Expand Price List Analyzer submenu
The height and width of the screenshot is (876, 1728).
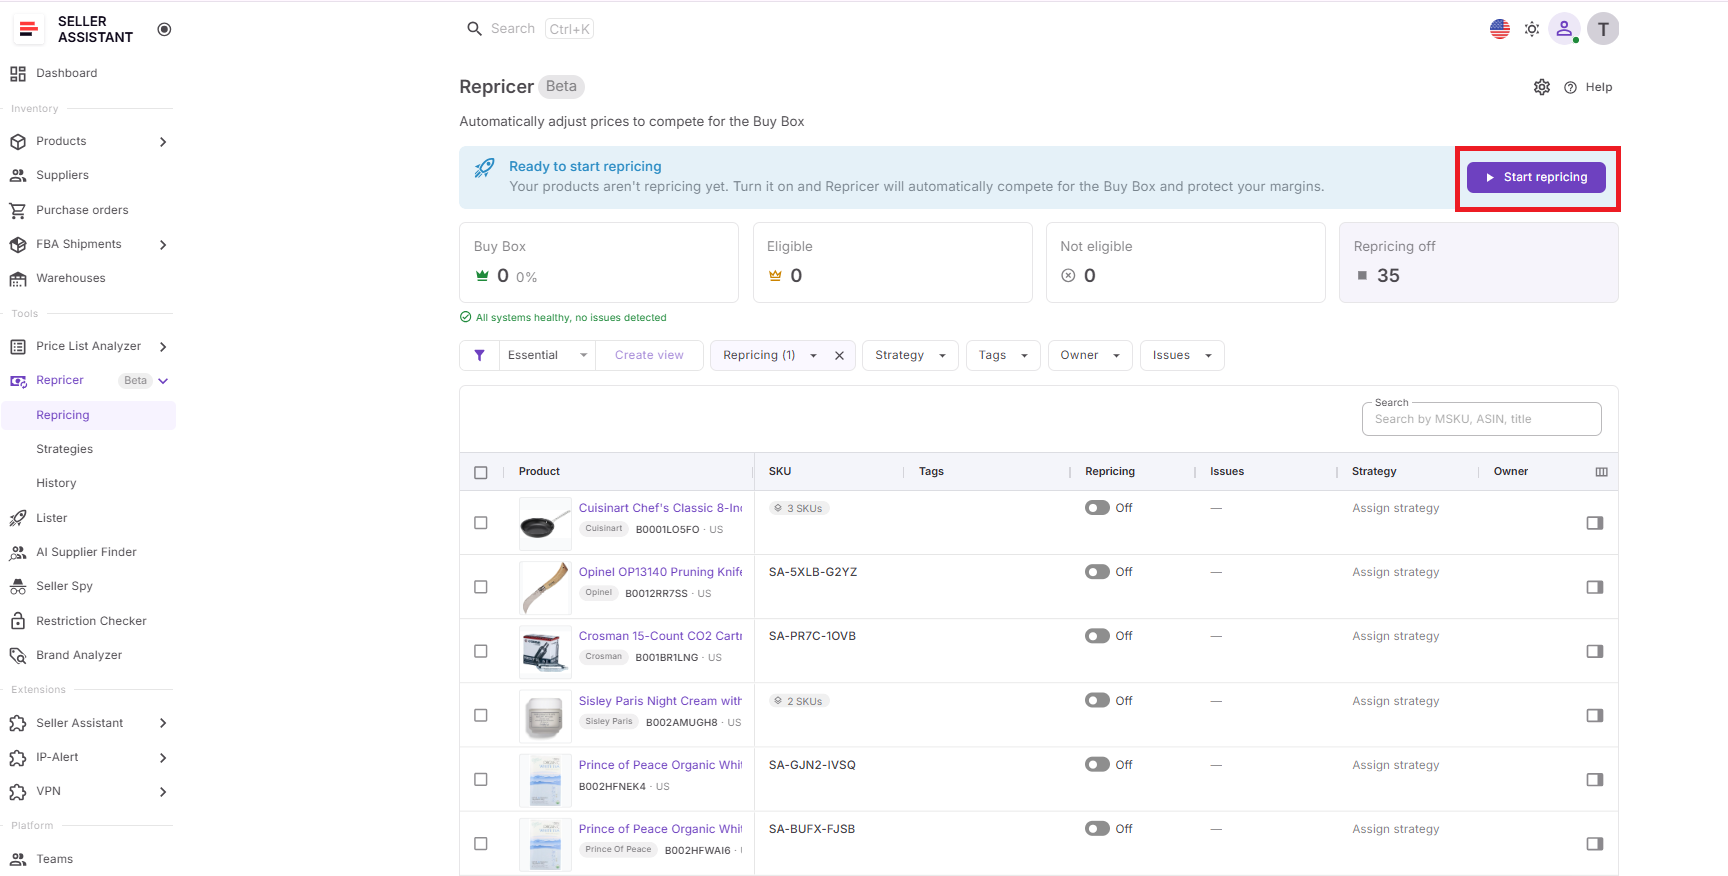[163, 347]
